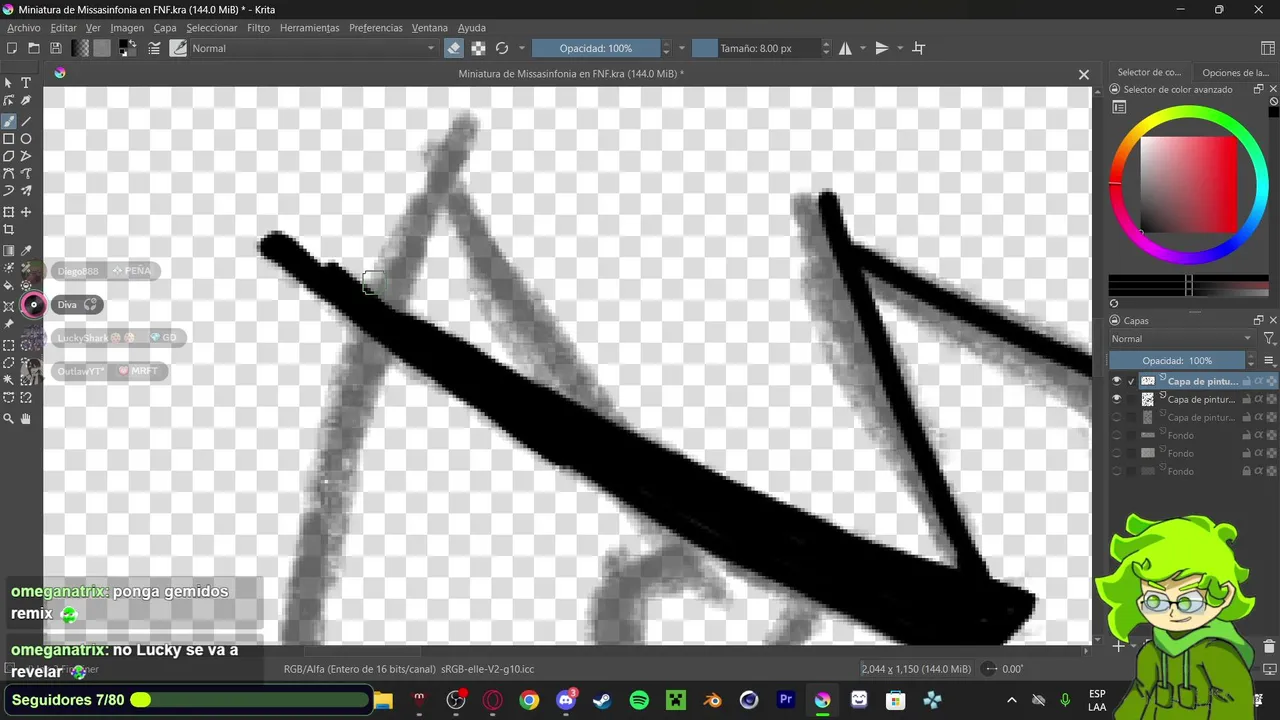Viewport: 1280px width, 720px height.
Task: Switch to Selector de color tab
Action: click(1149, 72)
